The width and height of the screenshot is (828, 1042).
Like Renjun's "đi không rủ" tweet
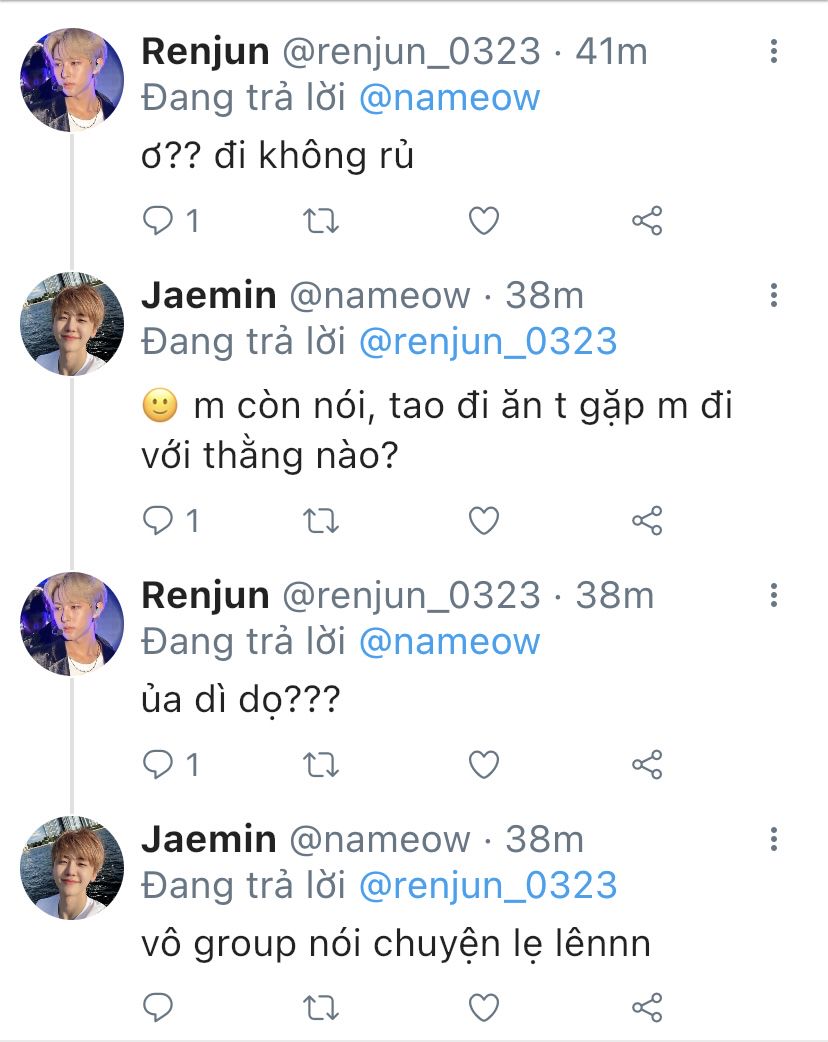(484, 221)
